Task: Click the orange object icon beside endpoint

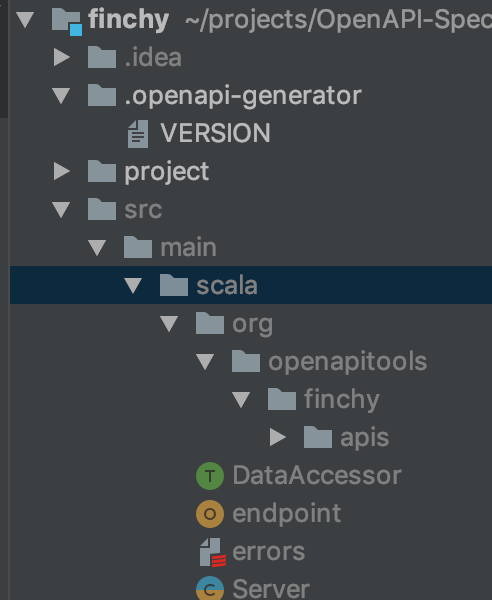Action: pos(210,514)
